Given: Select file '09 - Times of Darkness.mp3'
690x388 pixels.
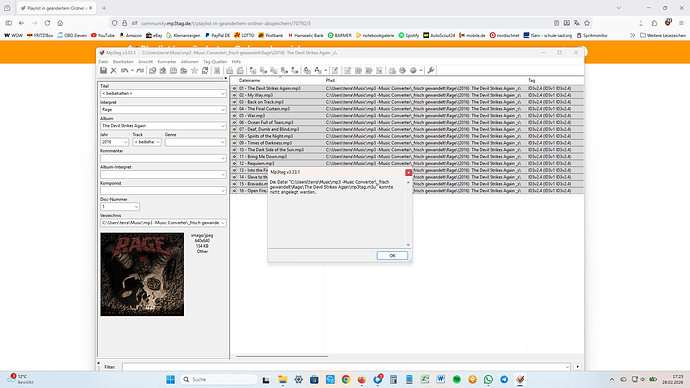Looking at the screenshot, I should pyautogui.click(x=265, y=143).
